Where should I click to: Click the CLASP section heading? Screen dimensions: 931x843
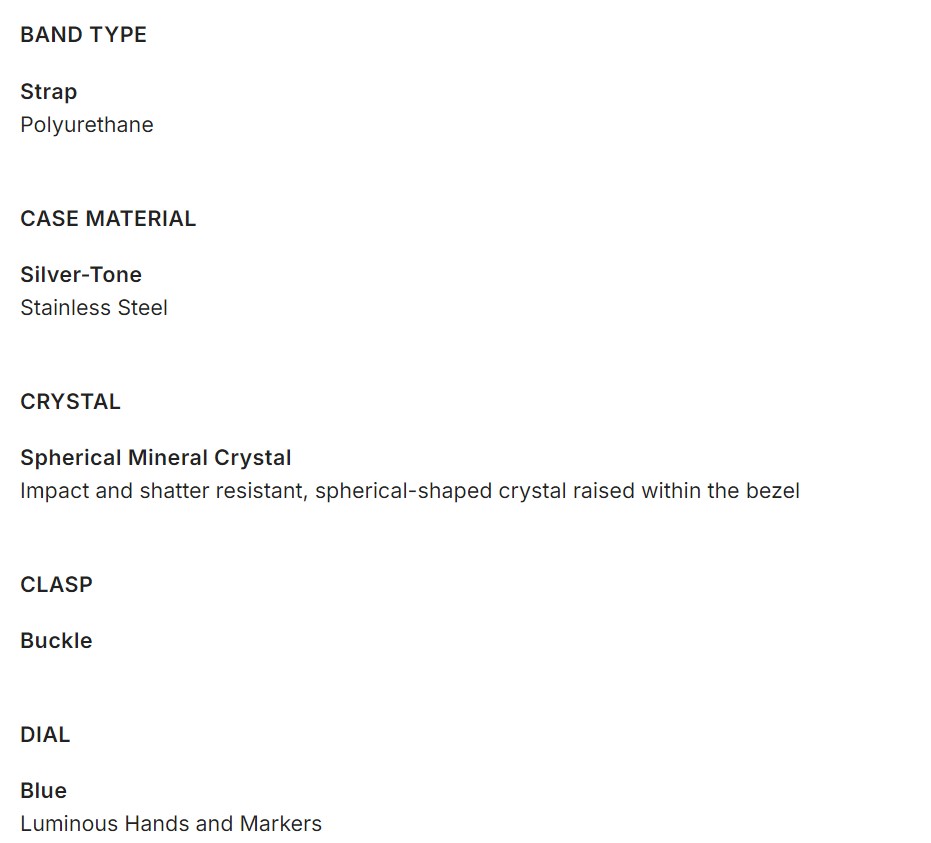[56, 585]
